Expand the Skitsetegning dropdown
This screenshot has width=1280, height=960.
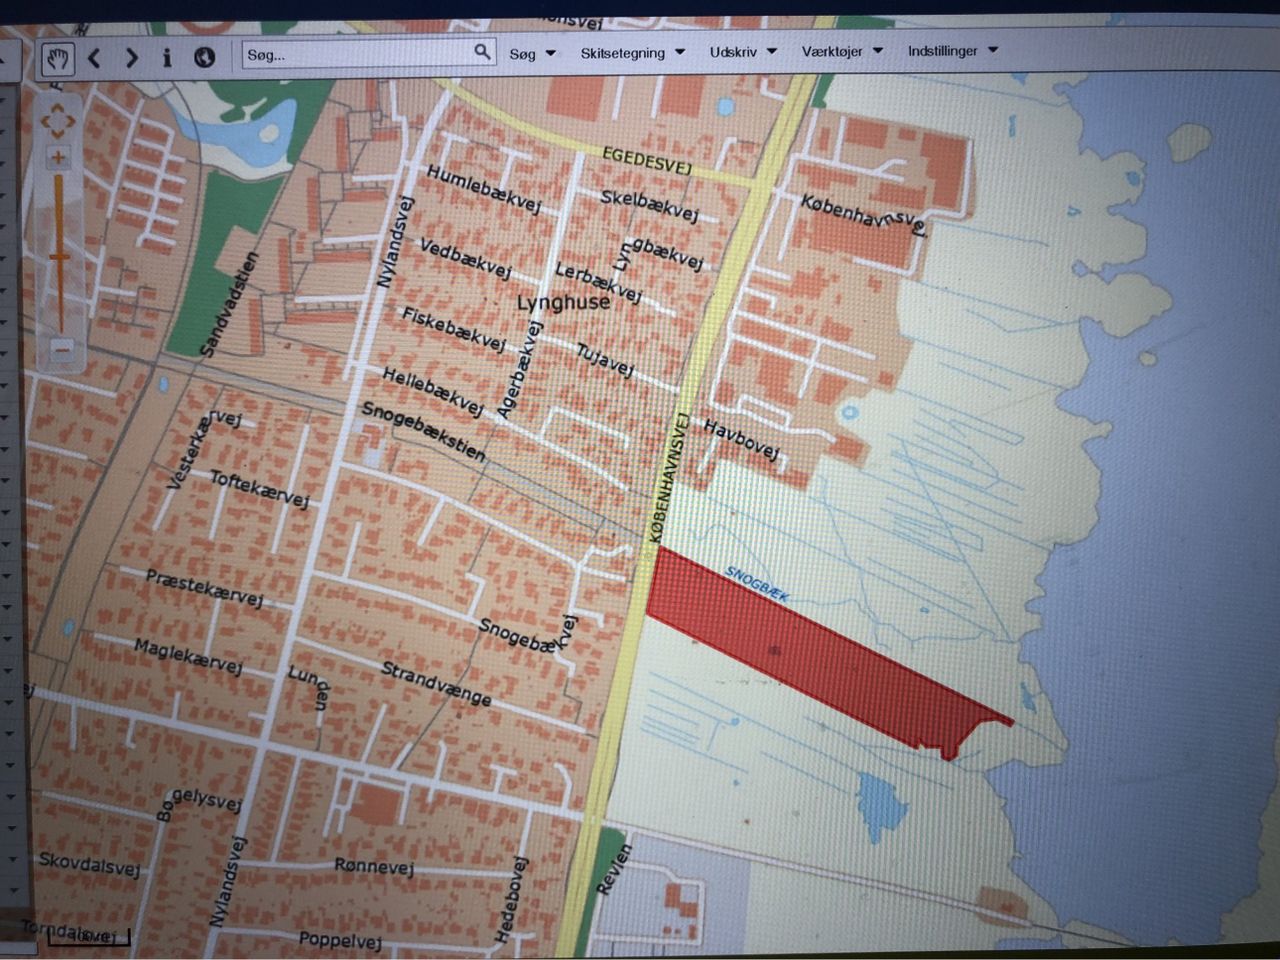632,53
